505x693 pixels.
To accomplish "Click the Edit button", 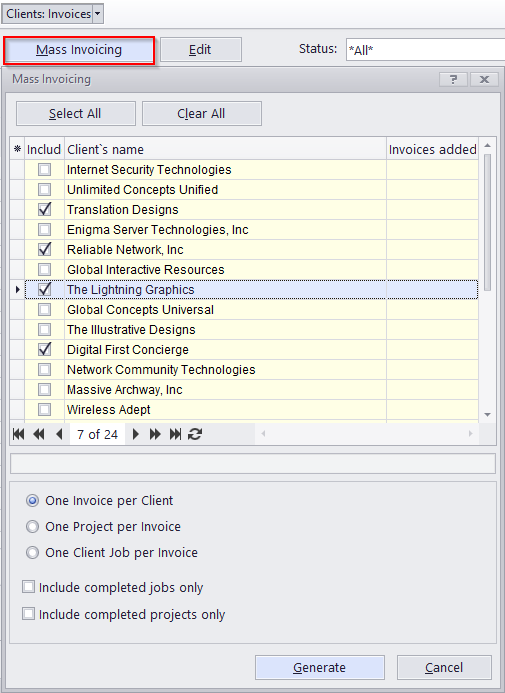I will tap(201, 50).
